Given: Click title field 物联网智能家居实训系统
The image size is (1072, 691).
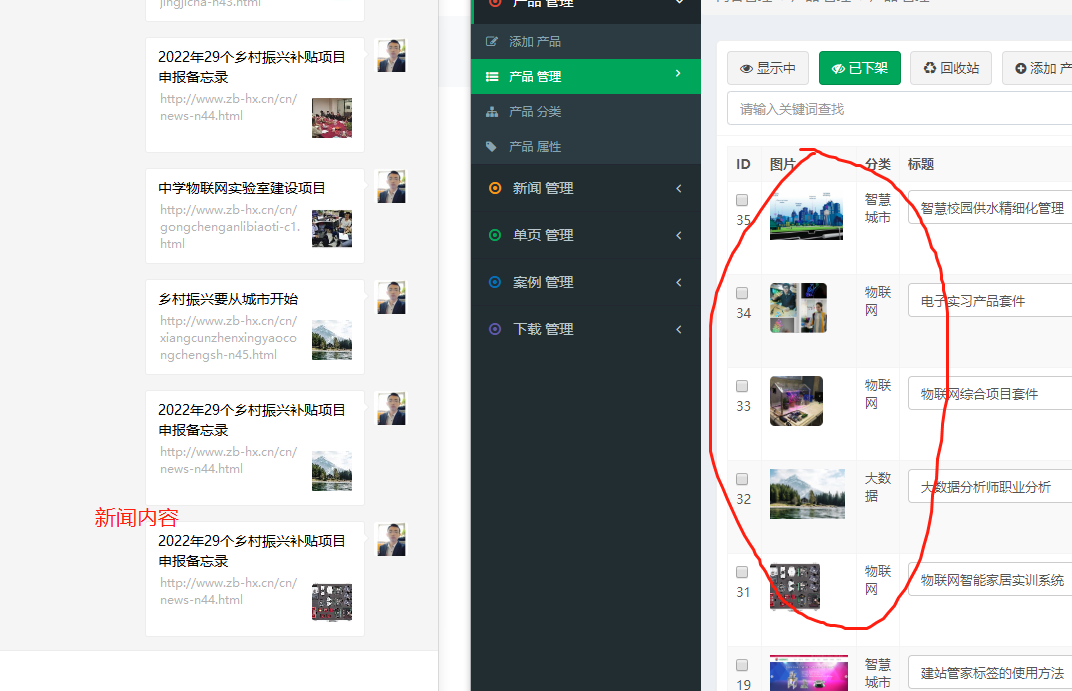Looking at the screenshot, I should [x=990, y=580].
